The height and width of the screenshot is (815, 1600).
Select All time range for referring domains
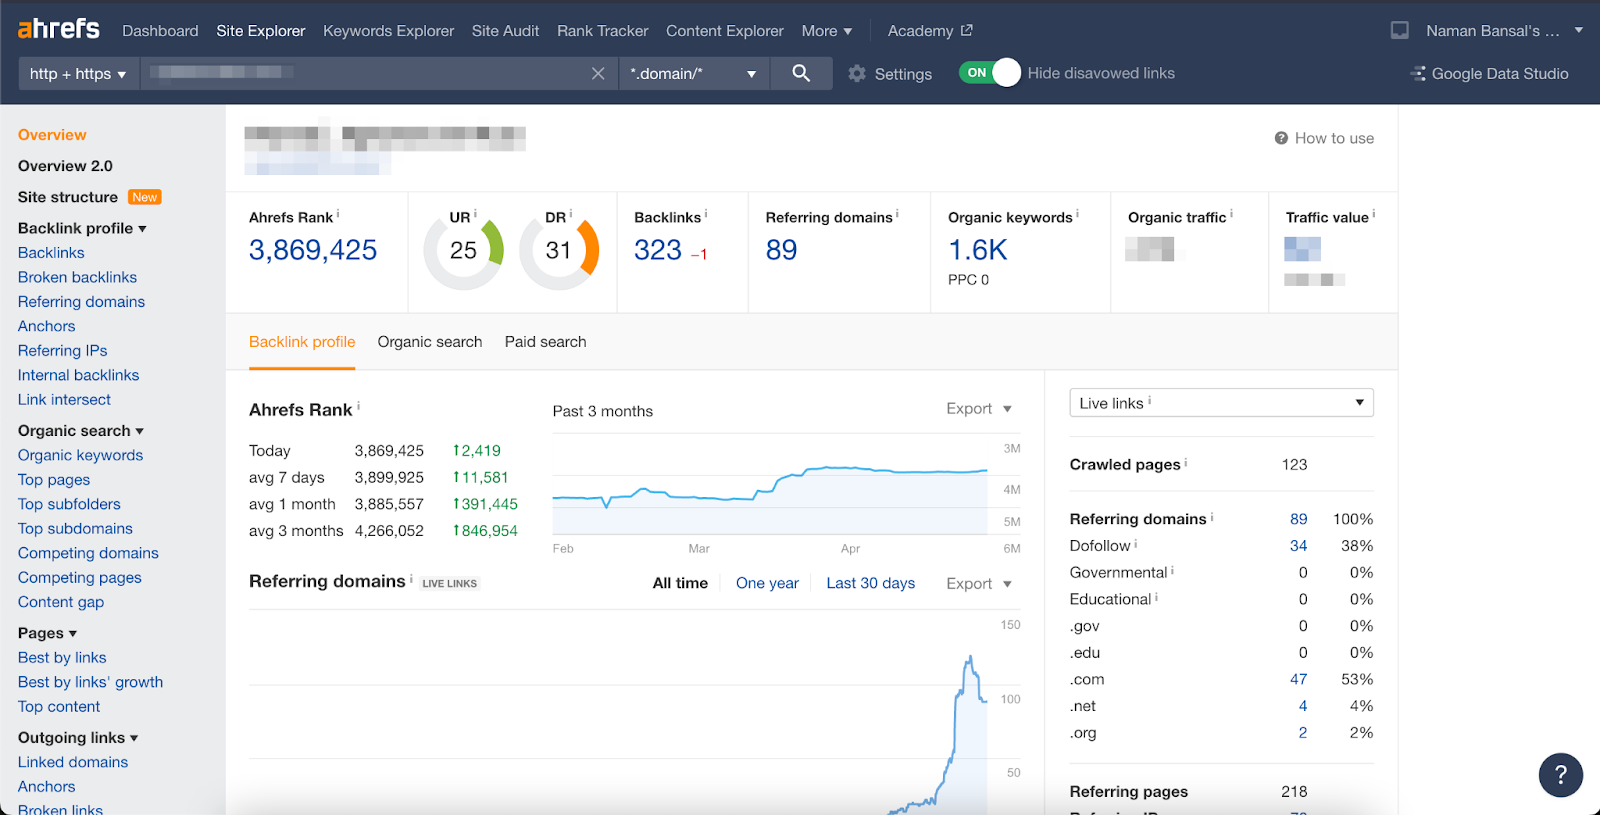click(x=680, y=583)
